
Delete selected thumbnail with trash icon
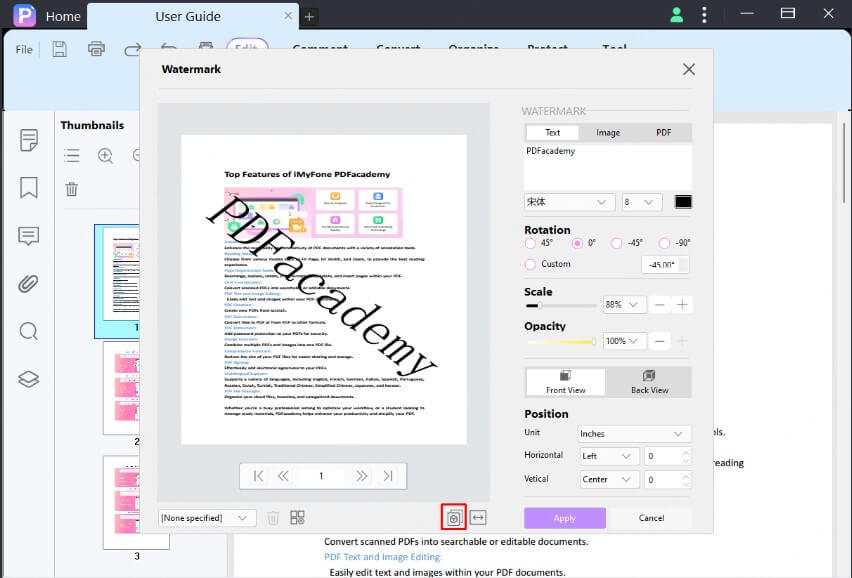coord(72,189)
